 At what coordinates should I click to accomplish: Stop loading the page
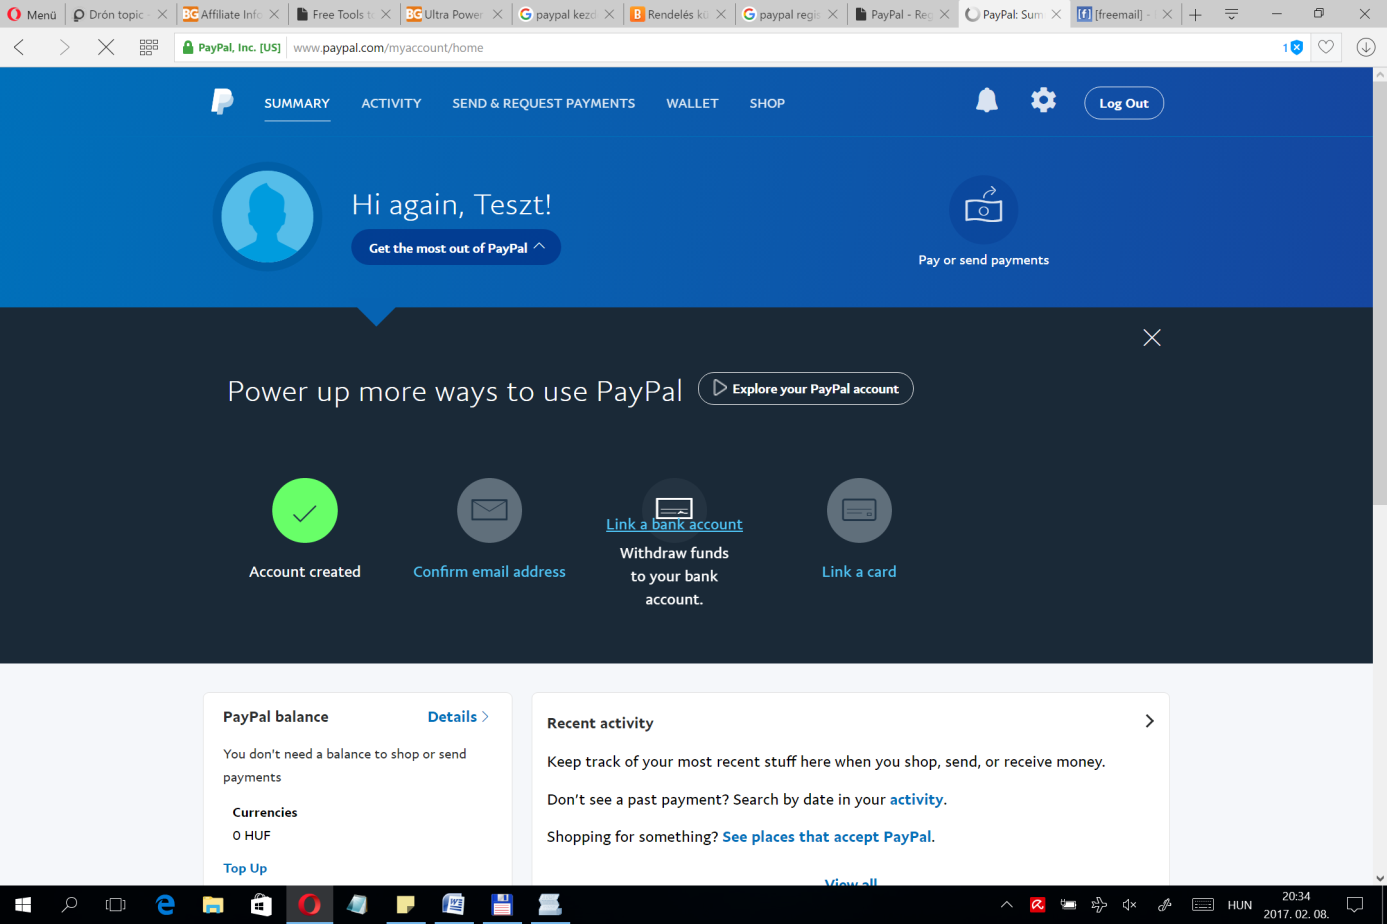click(106, 47)
